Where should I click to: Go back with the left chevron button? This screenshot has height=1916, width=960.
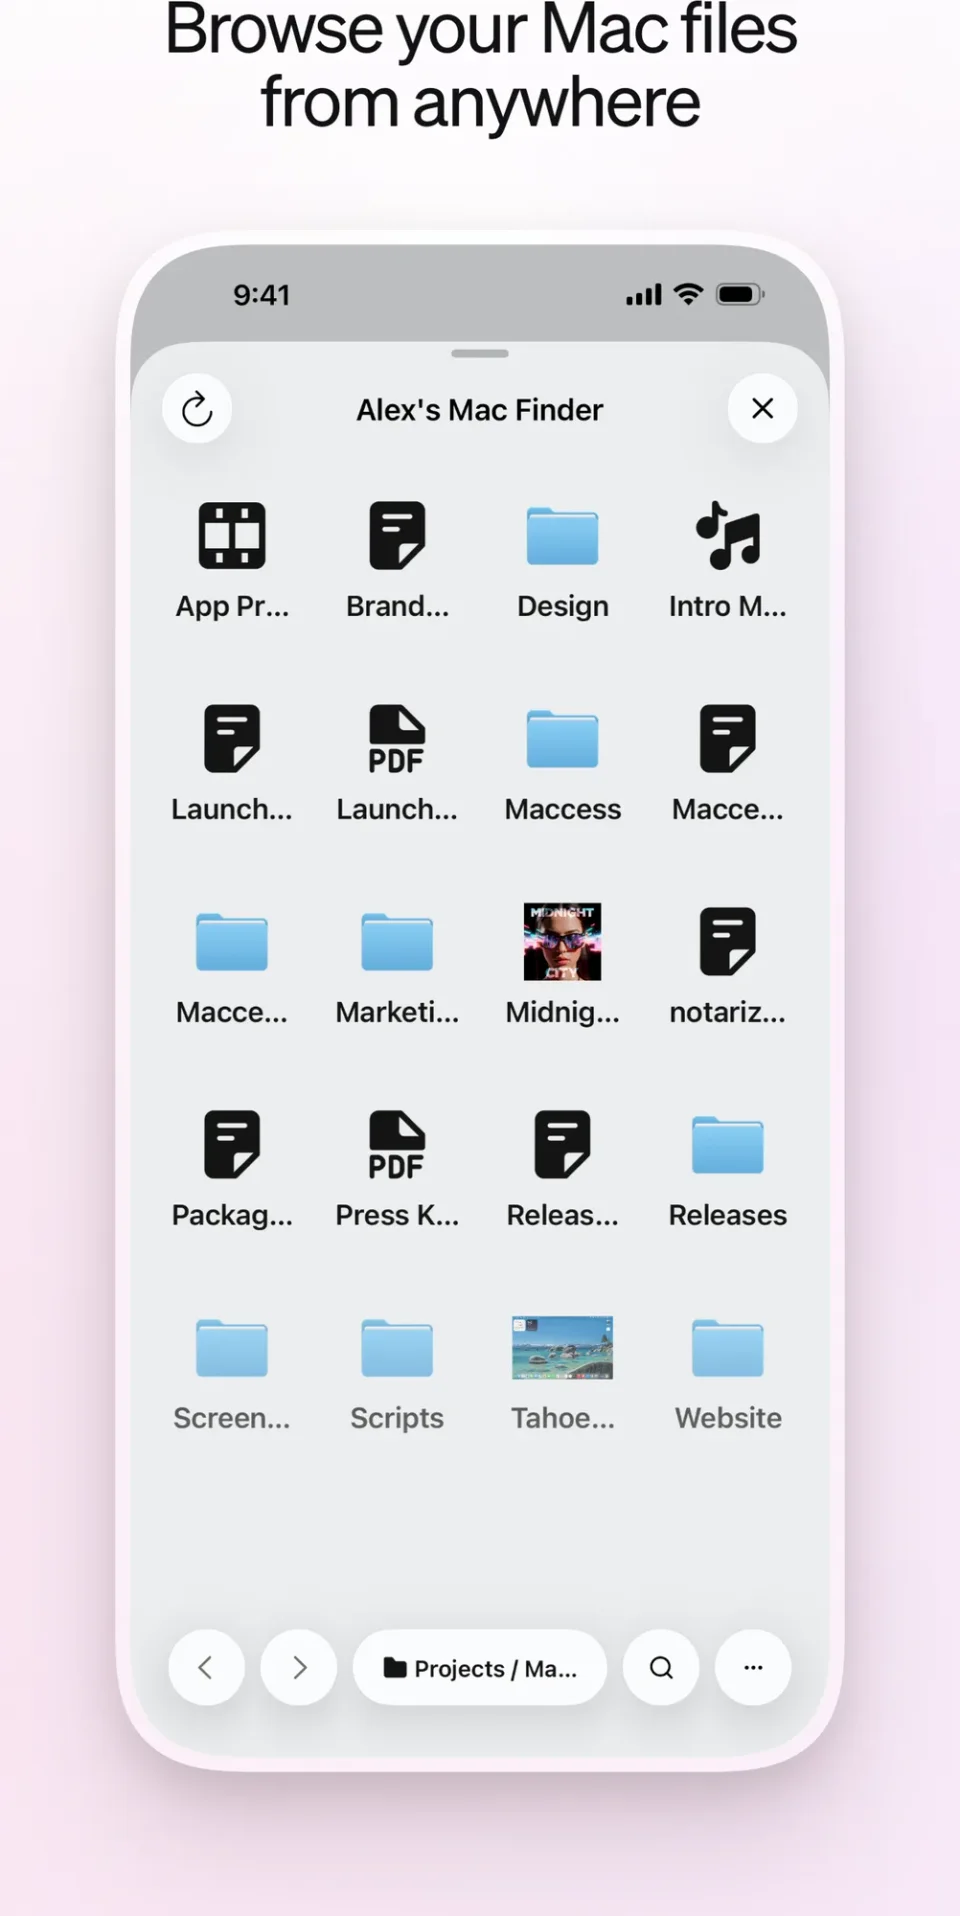pos(206,1667)
